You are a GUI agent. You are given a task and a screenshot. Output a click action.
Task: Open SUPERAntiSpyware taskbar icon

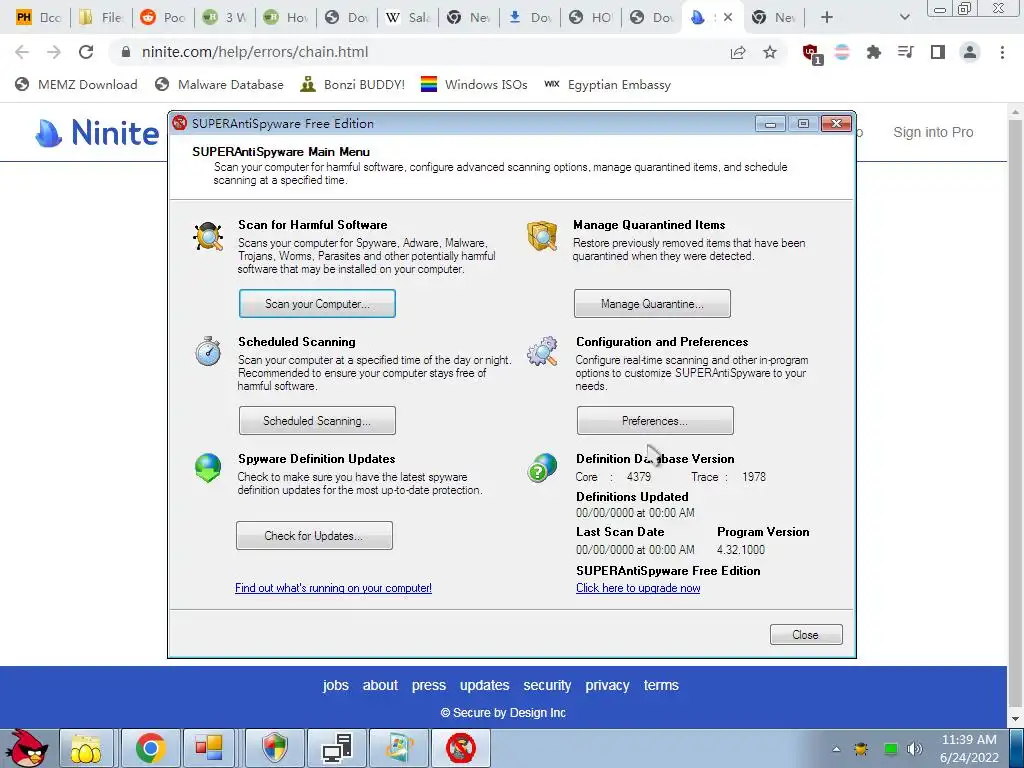[x=461, y=748]
